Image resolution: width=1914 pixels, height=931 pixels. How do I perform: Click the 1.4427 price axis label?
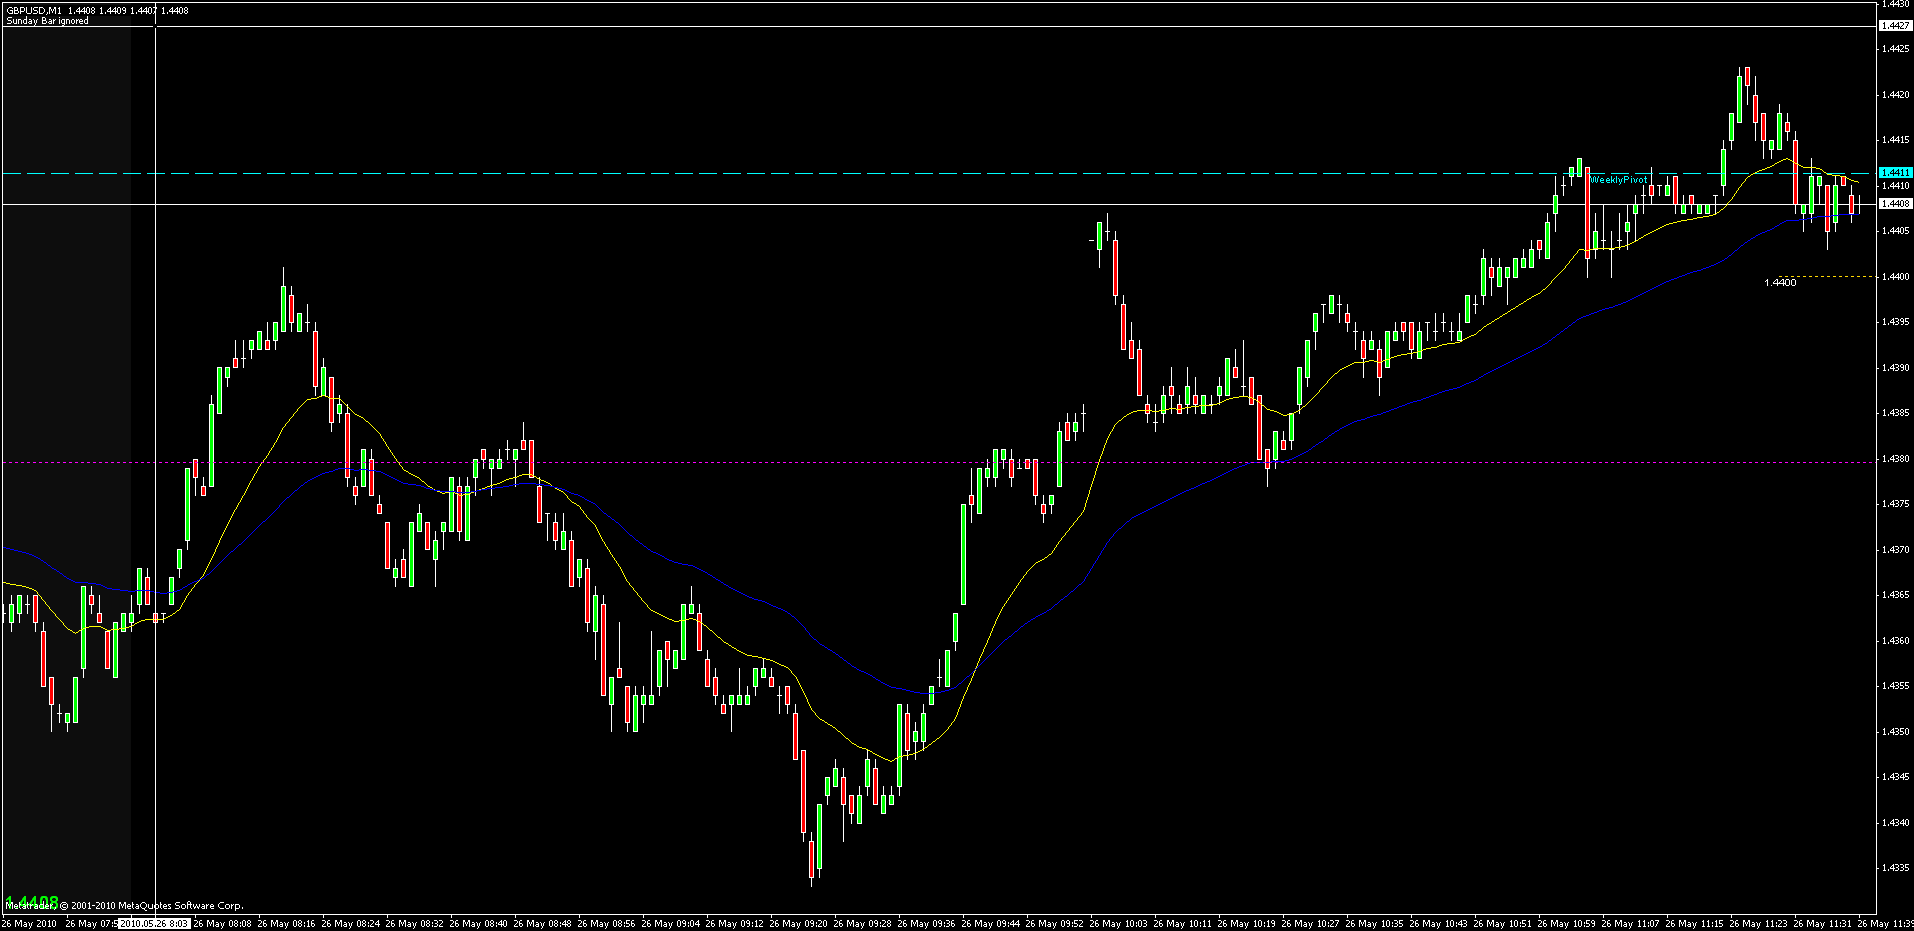coord(1896,26)
